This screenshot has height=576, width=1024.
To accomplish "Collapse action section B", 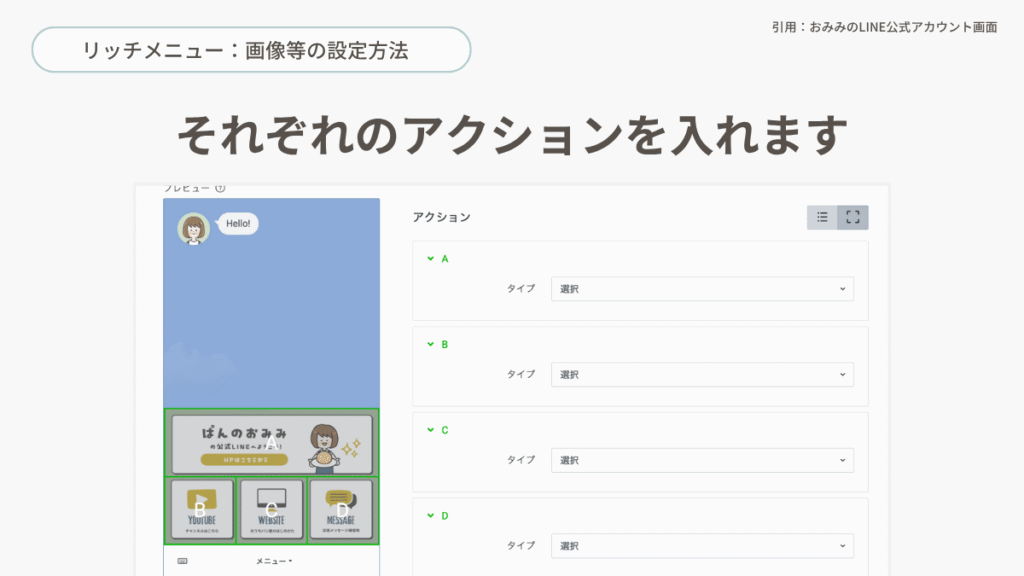I will 430,344.
